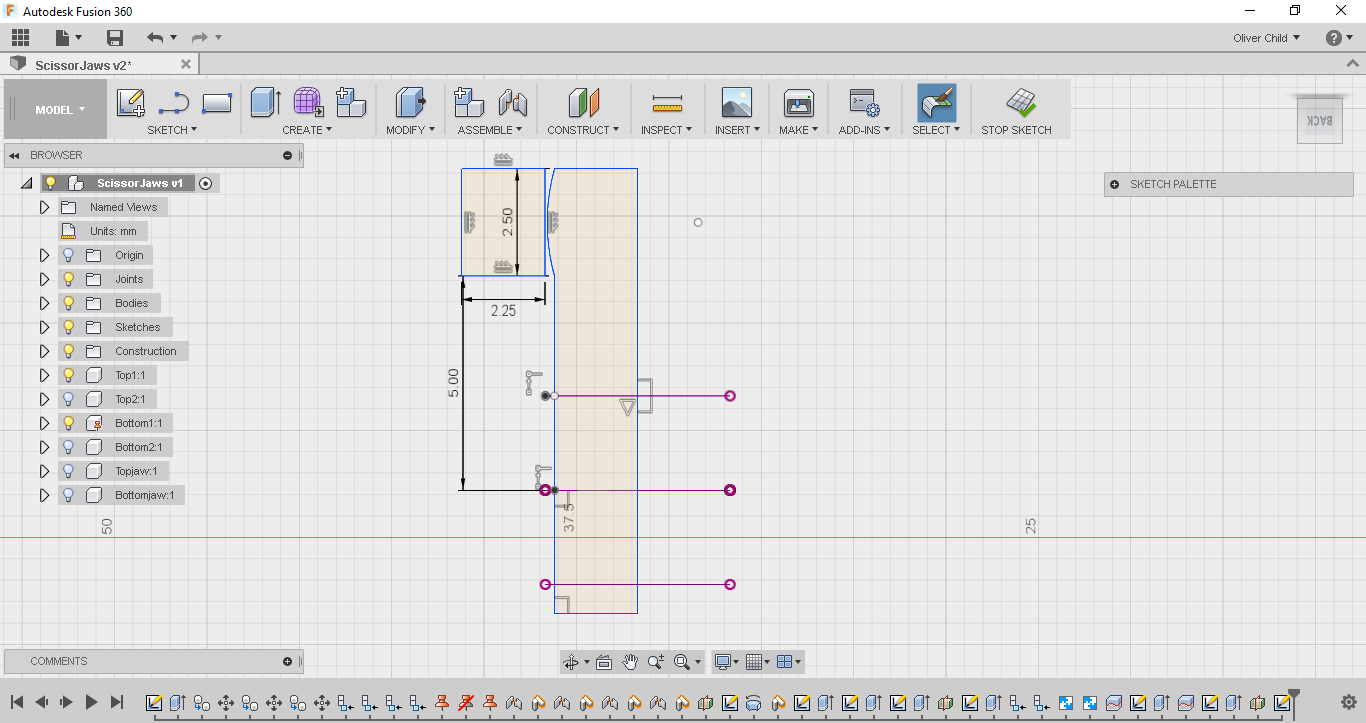The width and height of the screenshot is (1366, 723).
Task: Select the Pan hand tool
Action: click(630, 662)
